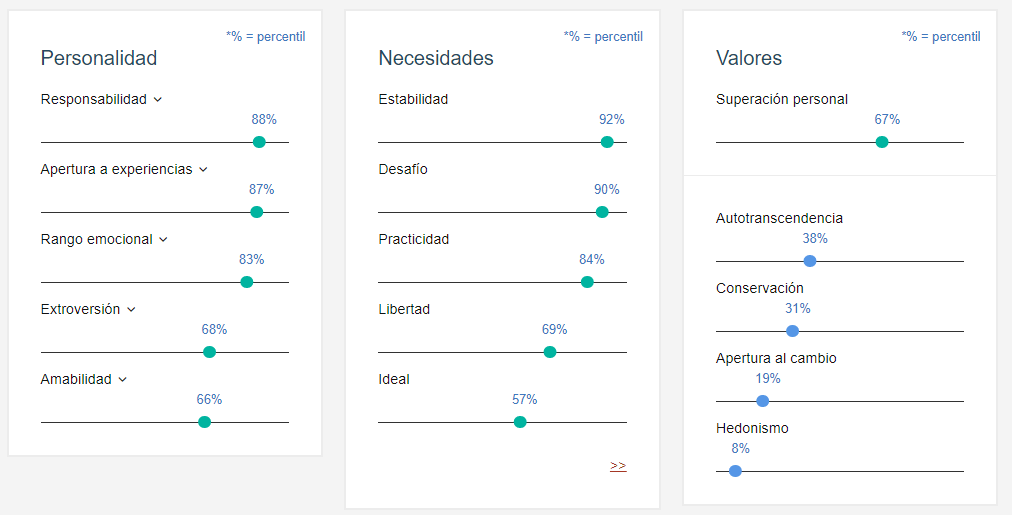Click the Libertad 69% slider dot
1012x515 pixels.
point(550,352)
